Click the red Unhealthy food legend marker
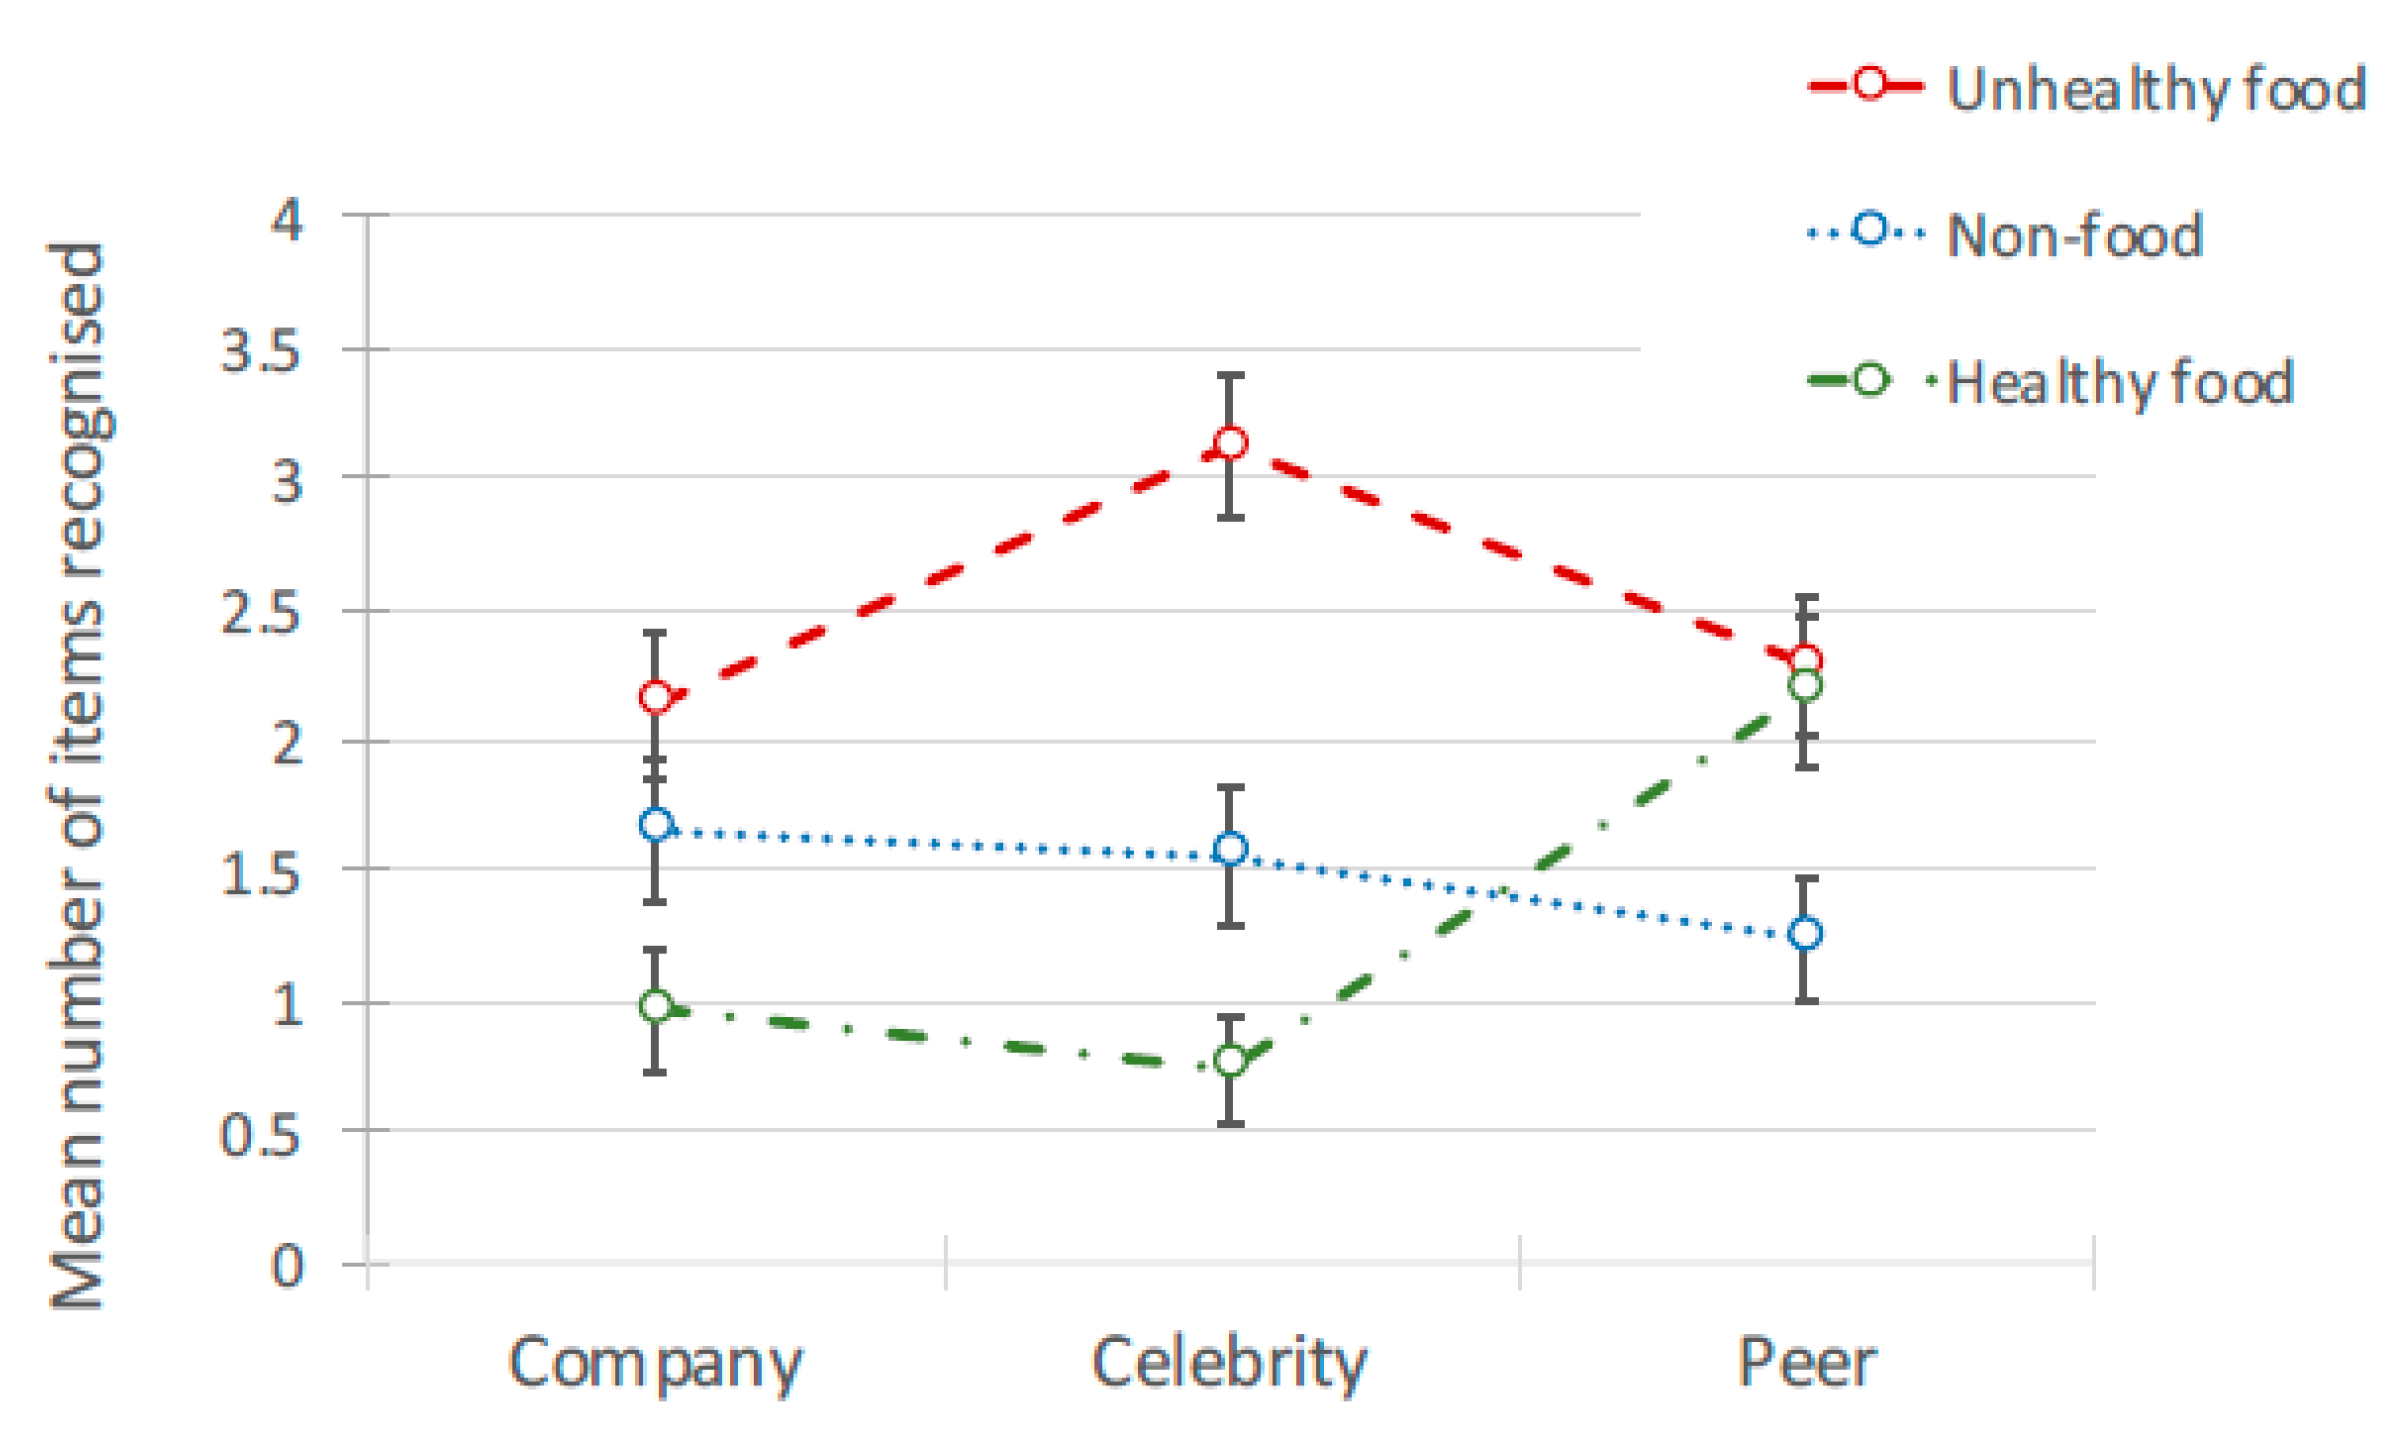The width and height of the screenshot is (2404, 1446). [1867, 84]
